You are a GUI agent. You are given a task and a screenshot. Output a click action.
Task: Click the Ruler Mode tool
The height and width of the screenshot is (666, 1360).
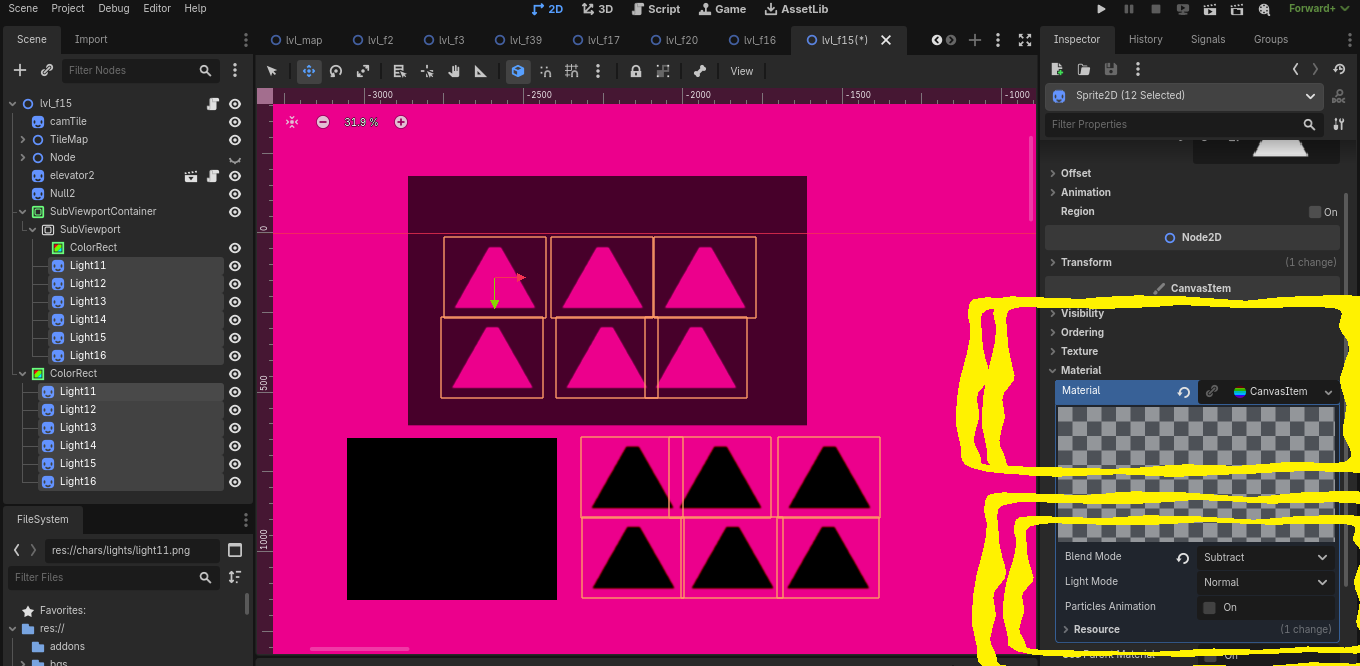pyautogui.click(x=481, y=71)
